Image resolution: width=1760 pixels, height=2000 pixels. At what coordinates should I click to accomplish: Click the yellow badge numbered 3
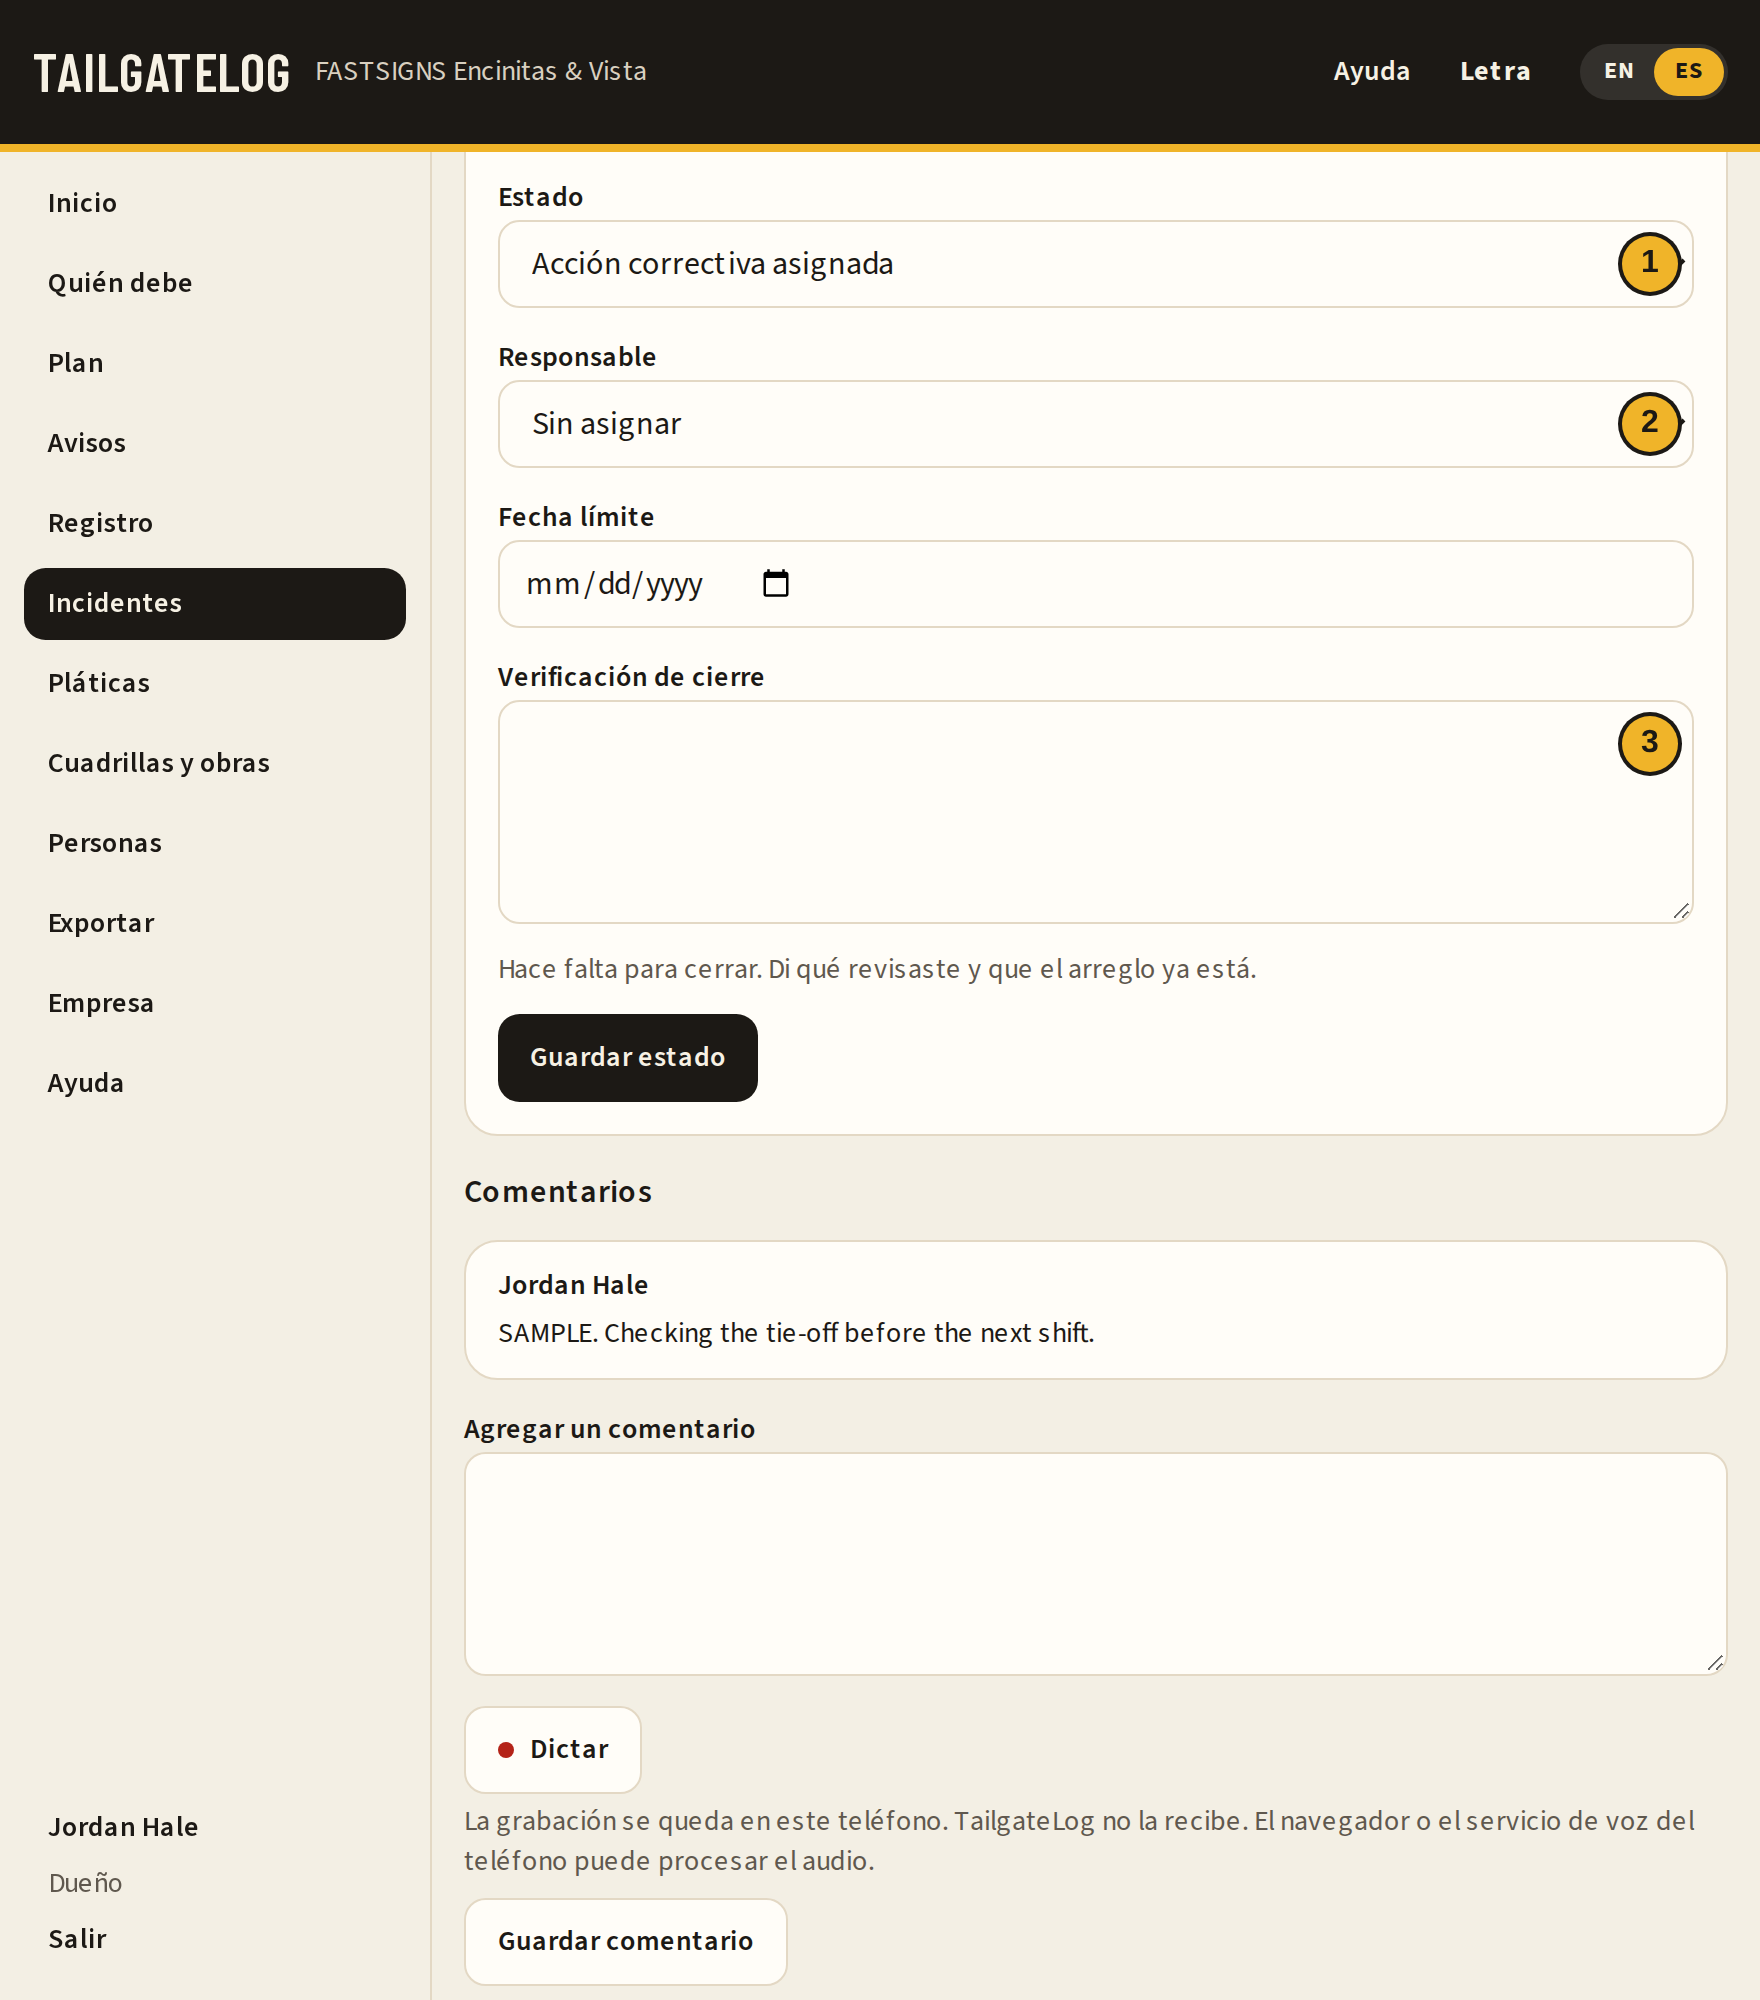1649,743
